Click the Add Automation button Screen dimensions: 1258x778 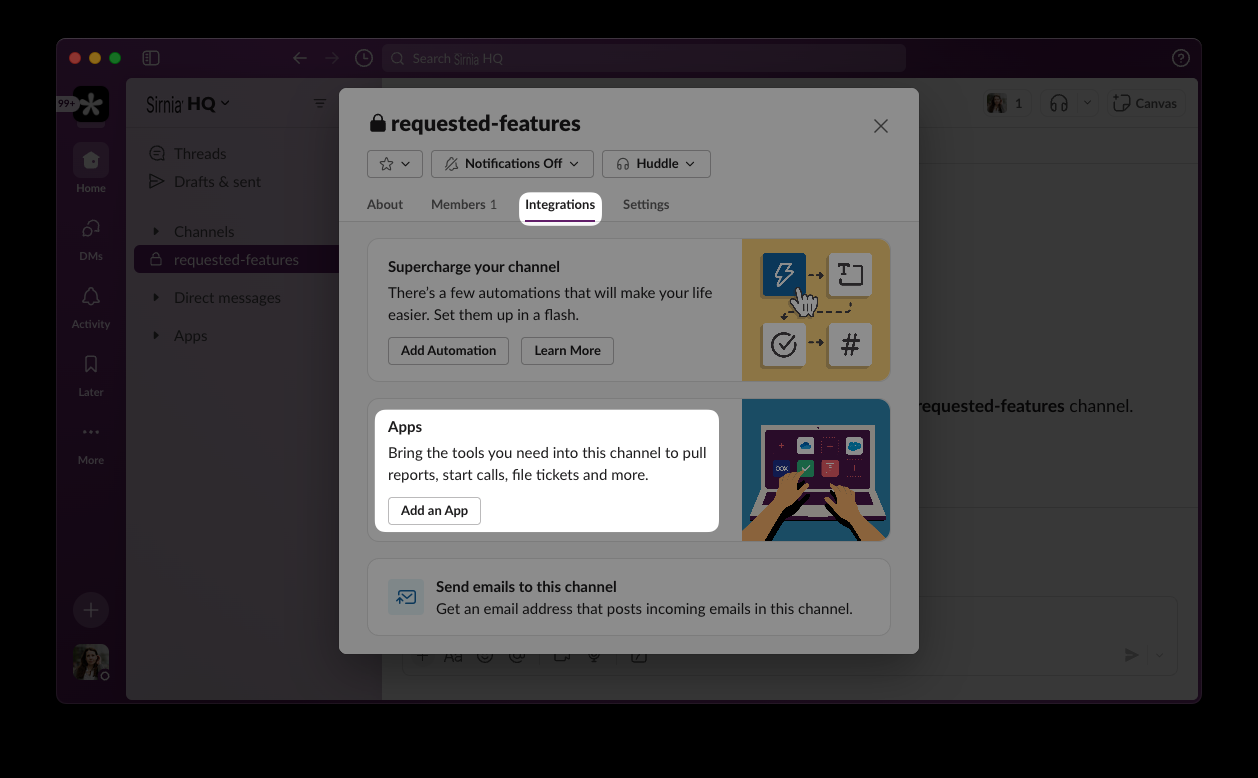click(448, 351)
